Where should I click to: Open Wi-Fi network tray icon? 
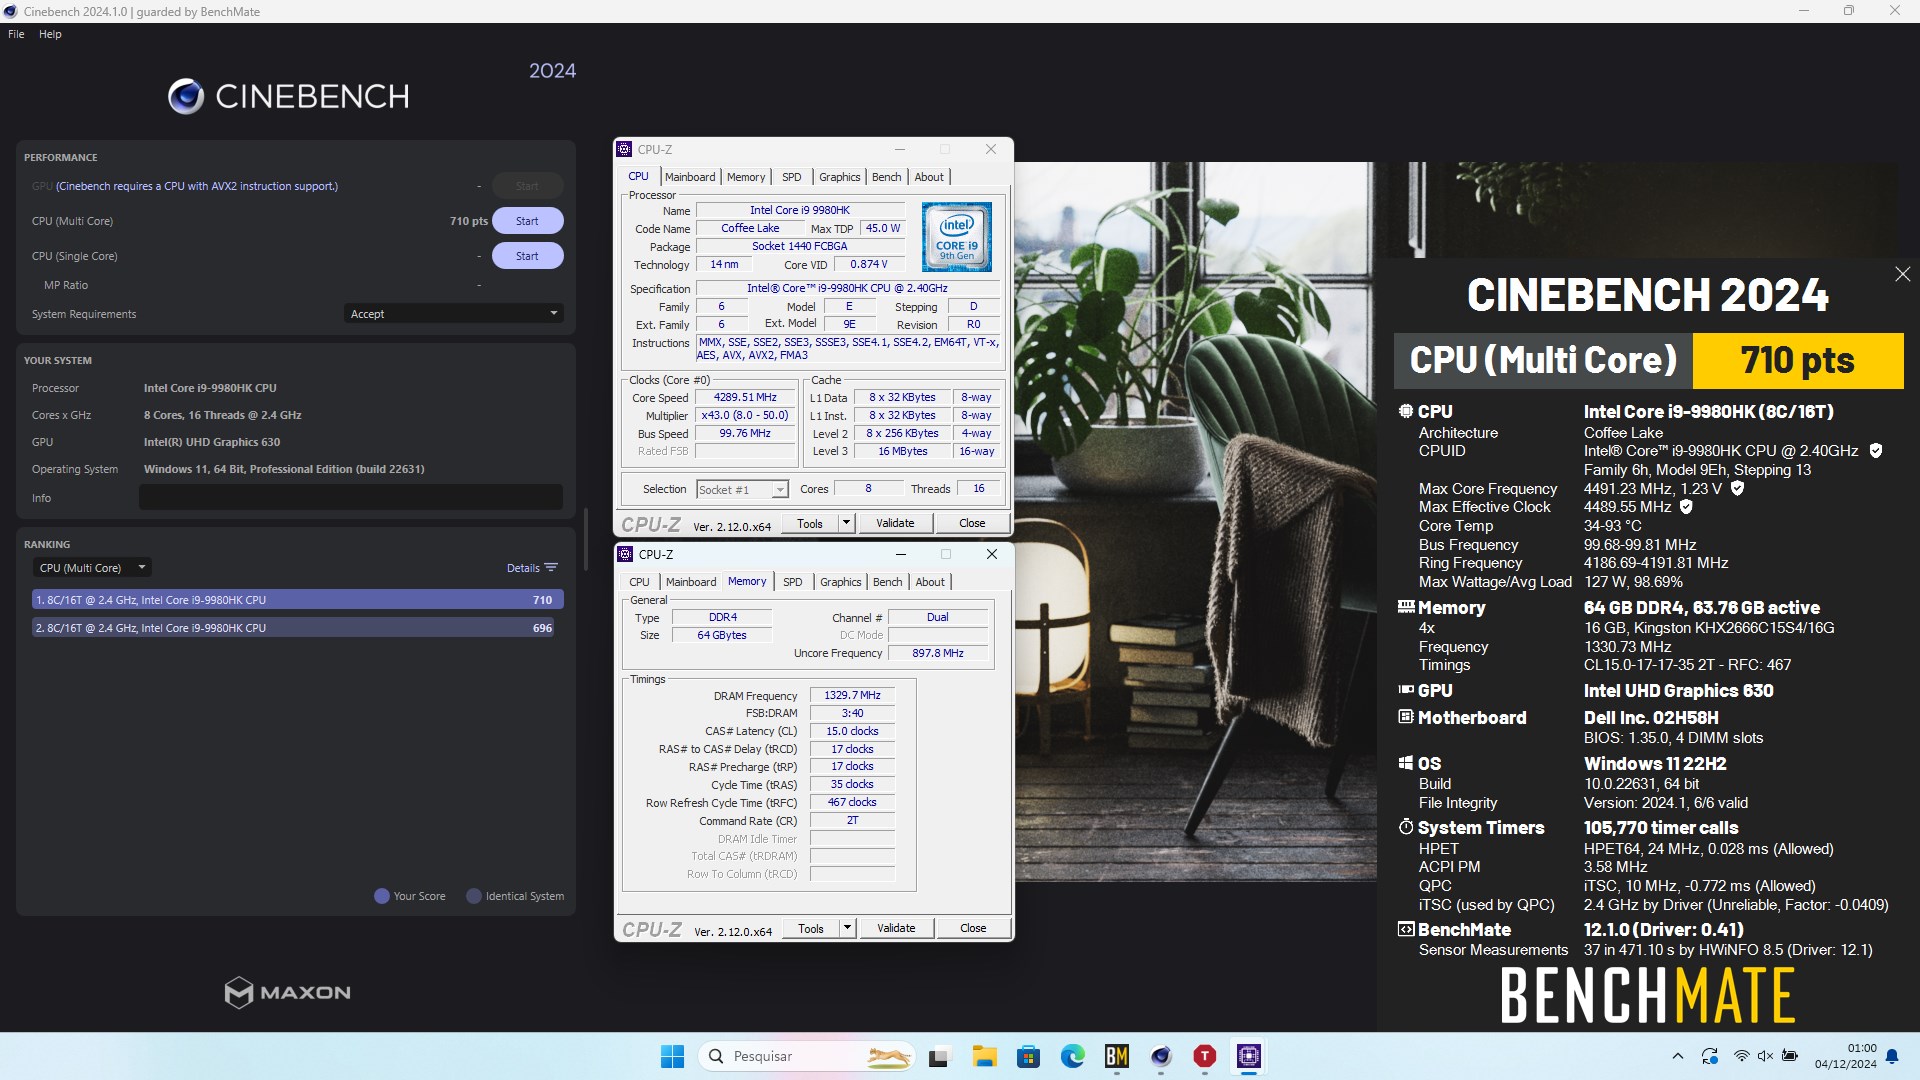coord(1741,1056)
